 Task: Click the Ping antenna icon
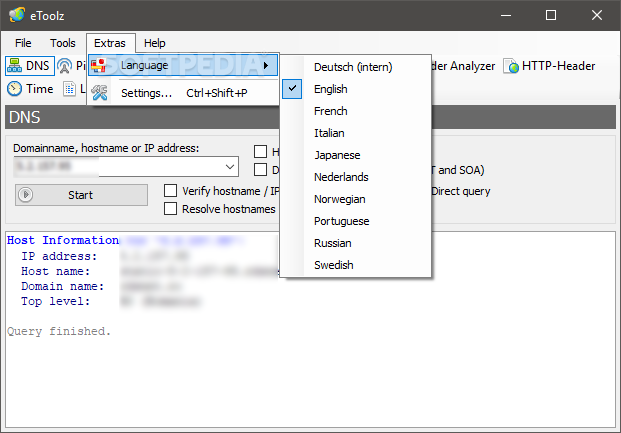point(65,66)
